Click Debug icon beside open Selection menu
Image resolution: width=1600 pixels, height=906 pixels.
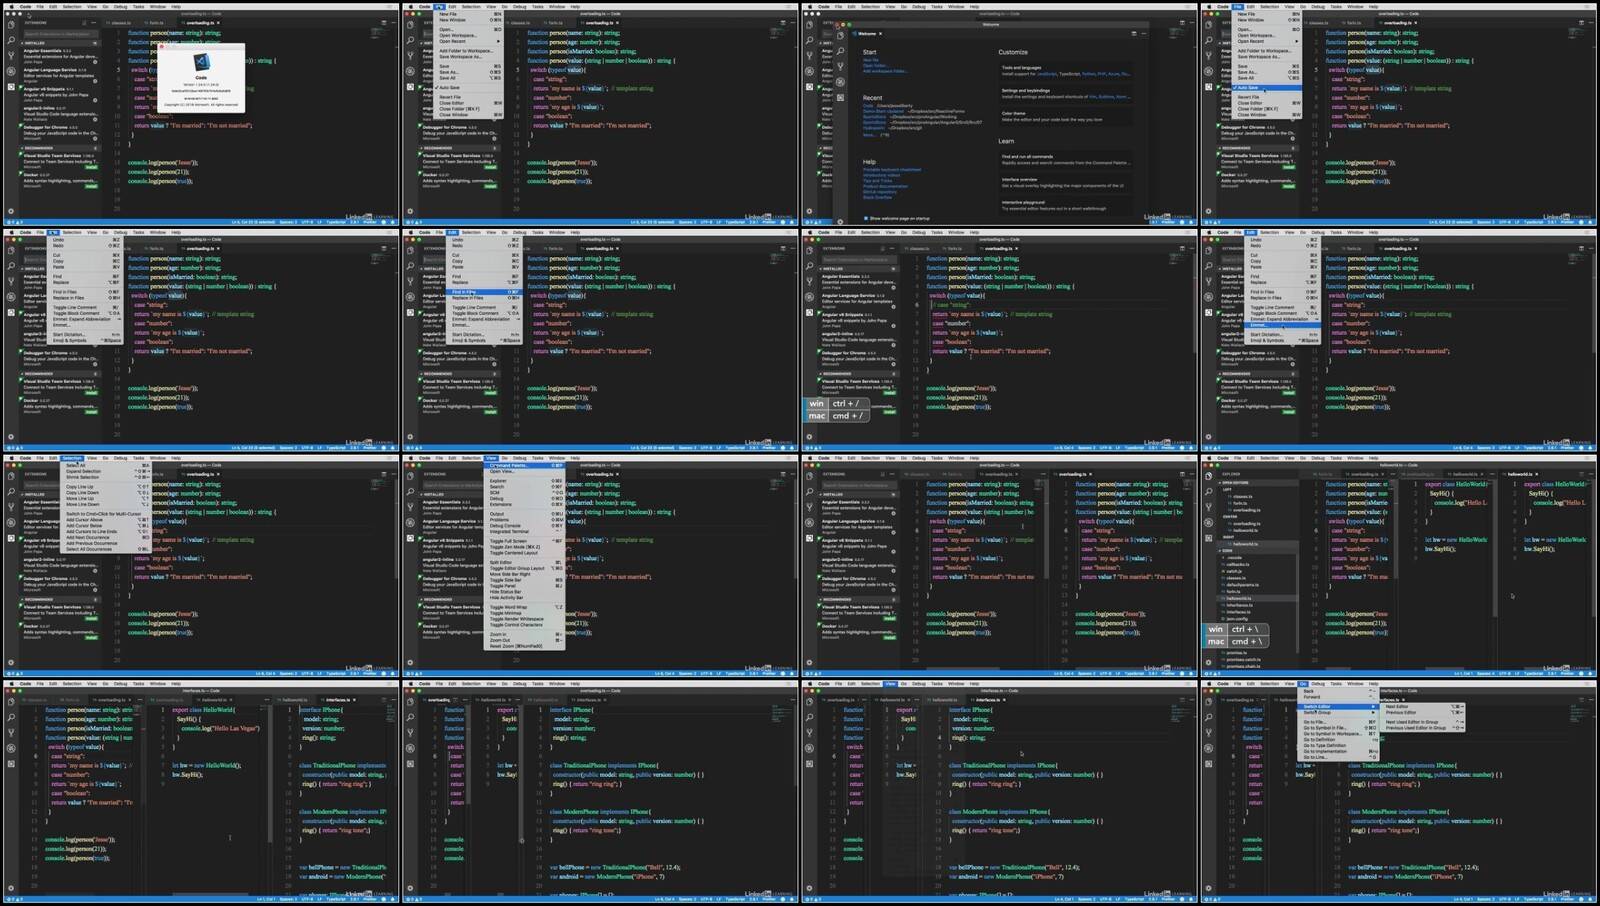pyautogui.click(x=11, y=523)
